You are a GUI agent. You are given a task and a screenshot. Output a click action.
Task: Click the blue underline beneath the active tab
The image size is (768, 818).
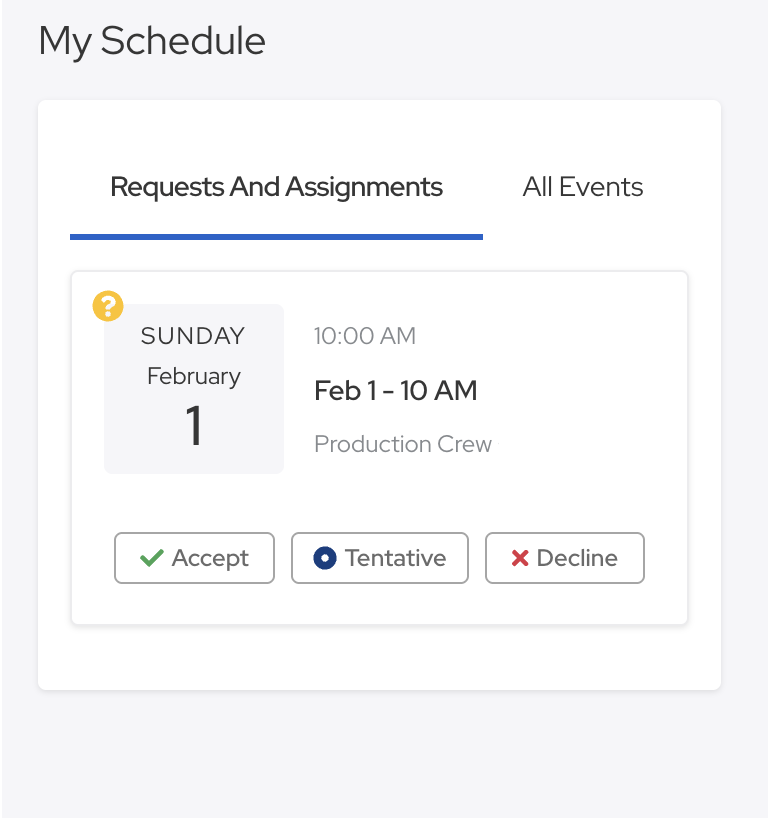point(276,237)
